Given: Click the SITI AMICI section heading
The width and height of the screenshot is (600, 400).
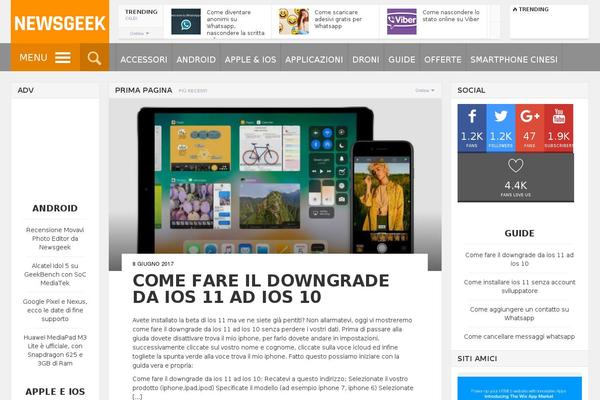Looking at the screenshot, I should click(x=477, y=359).
